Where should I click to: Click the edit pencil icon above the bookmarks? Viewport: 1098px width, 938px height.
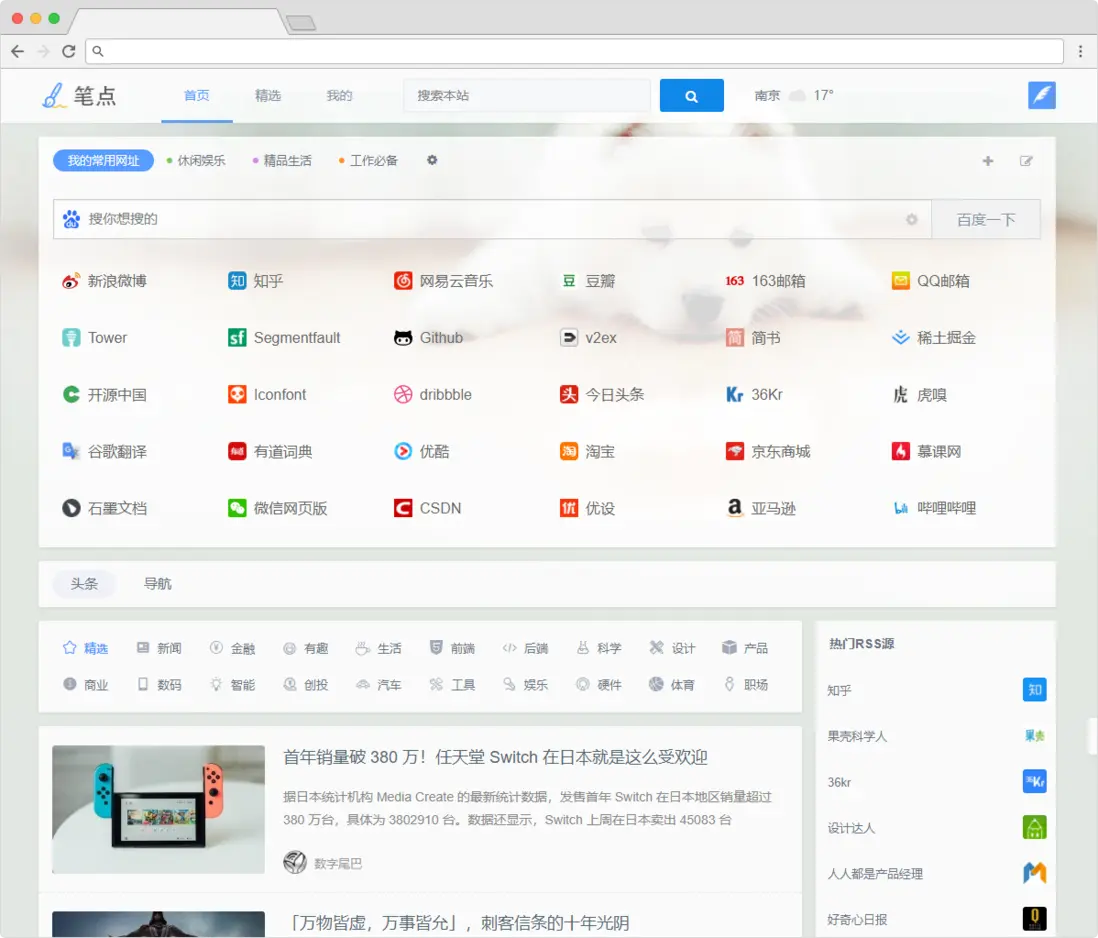click(1026, 160)
